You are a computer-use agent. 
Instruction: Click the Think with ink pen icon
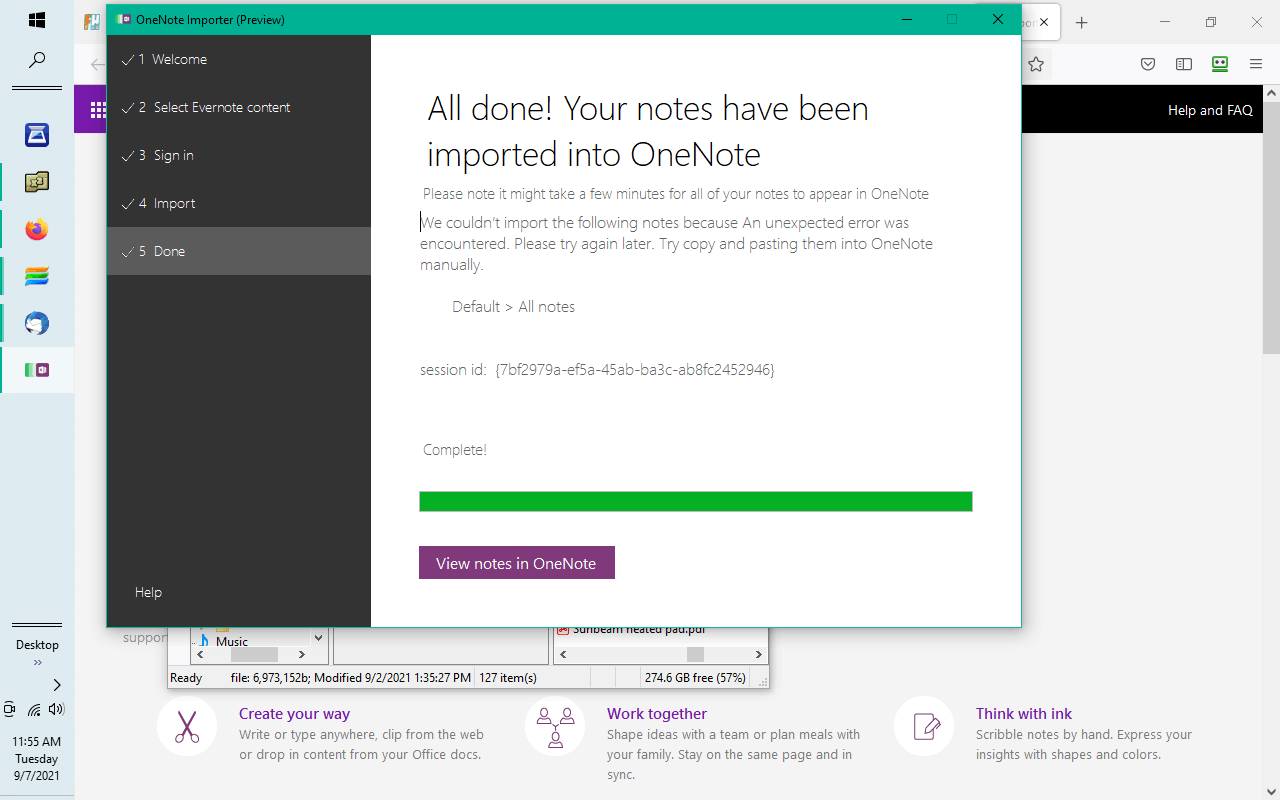[924, 726]
